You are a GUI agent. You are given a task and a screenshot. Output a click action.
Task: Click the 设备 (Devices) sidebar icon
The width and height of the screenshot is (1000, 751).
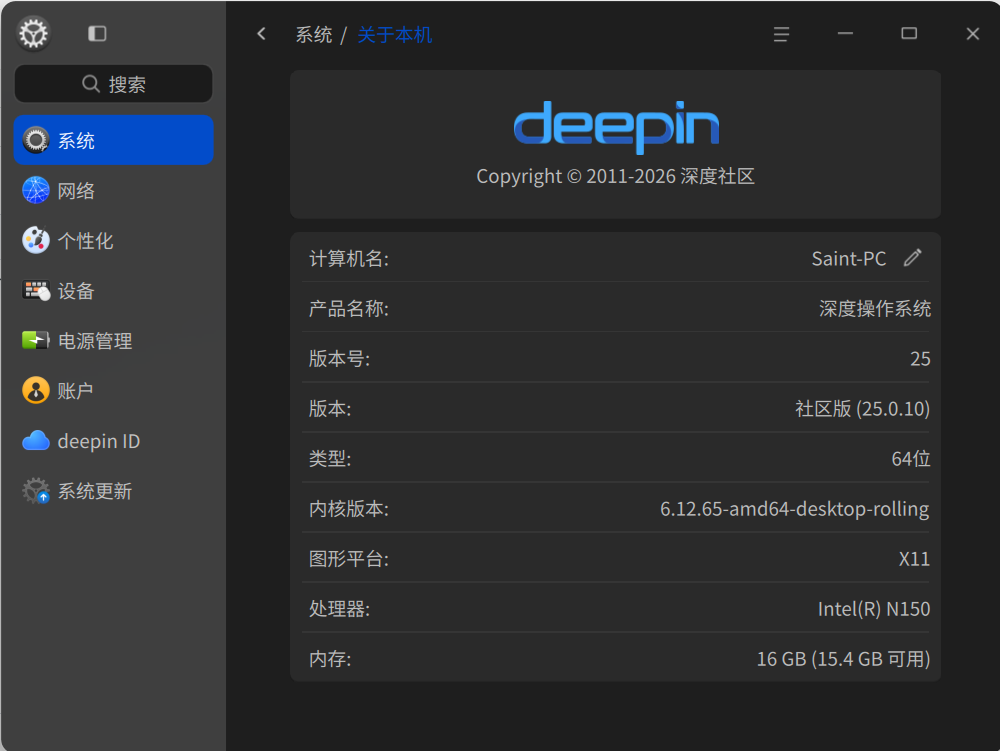click(34, 291)
